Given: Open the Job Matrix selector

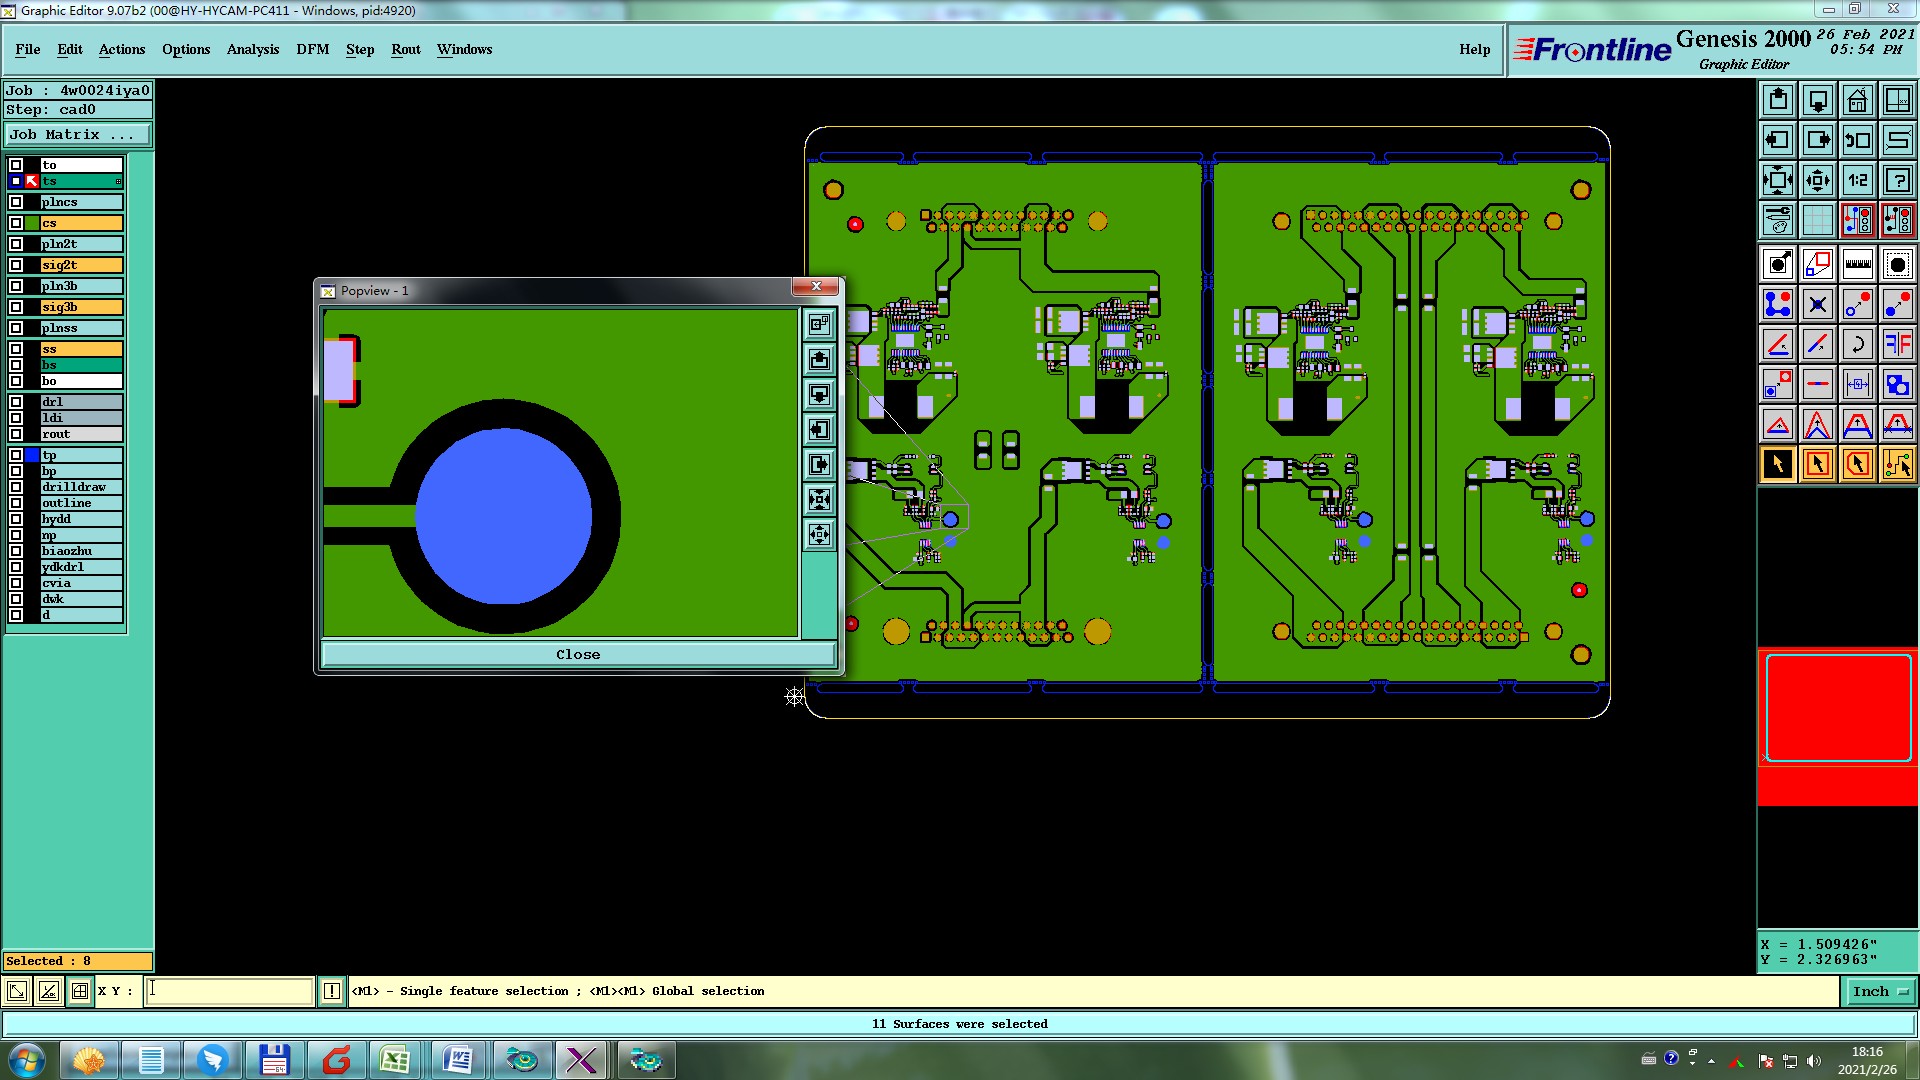Looking at the screenshot, I should click(78, 134).
